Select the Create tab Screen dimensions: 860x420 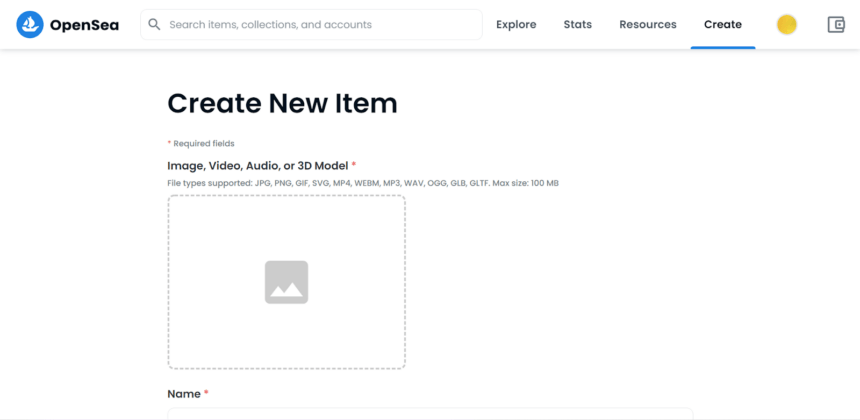pos(722,25)
